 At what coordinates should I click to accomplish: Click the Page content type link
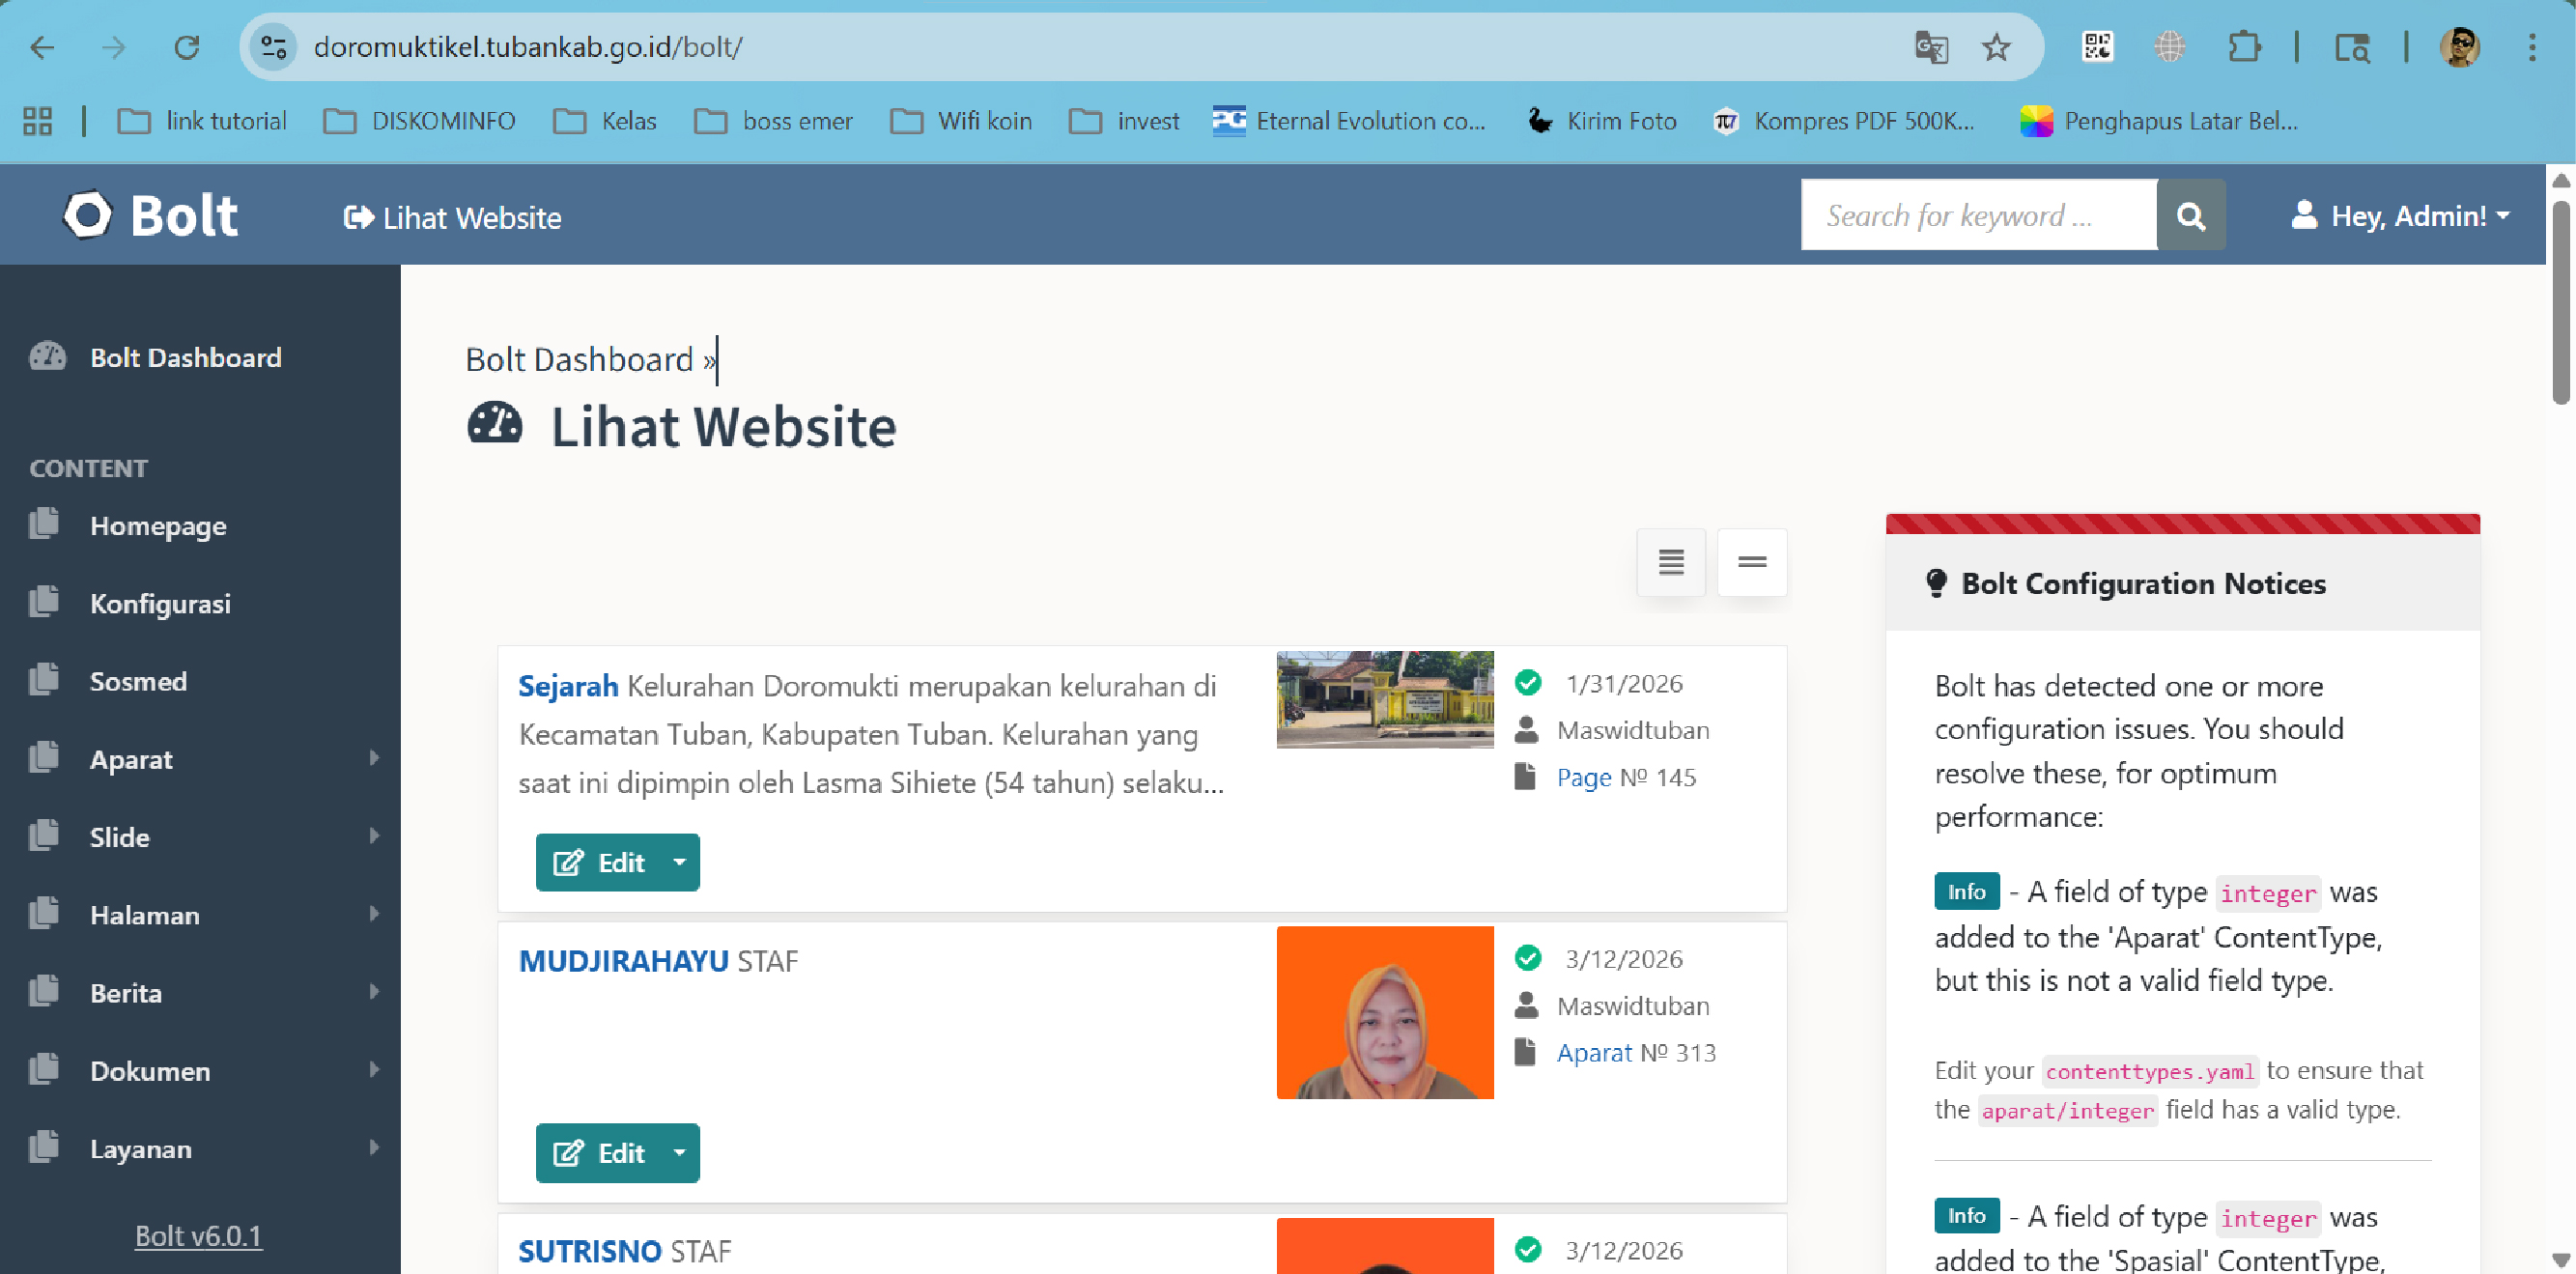click(x=1584, y=777)
